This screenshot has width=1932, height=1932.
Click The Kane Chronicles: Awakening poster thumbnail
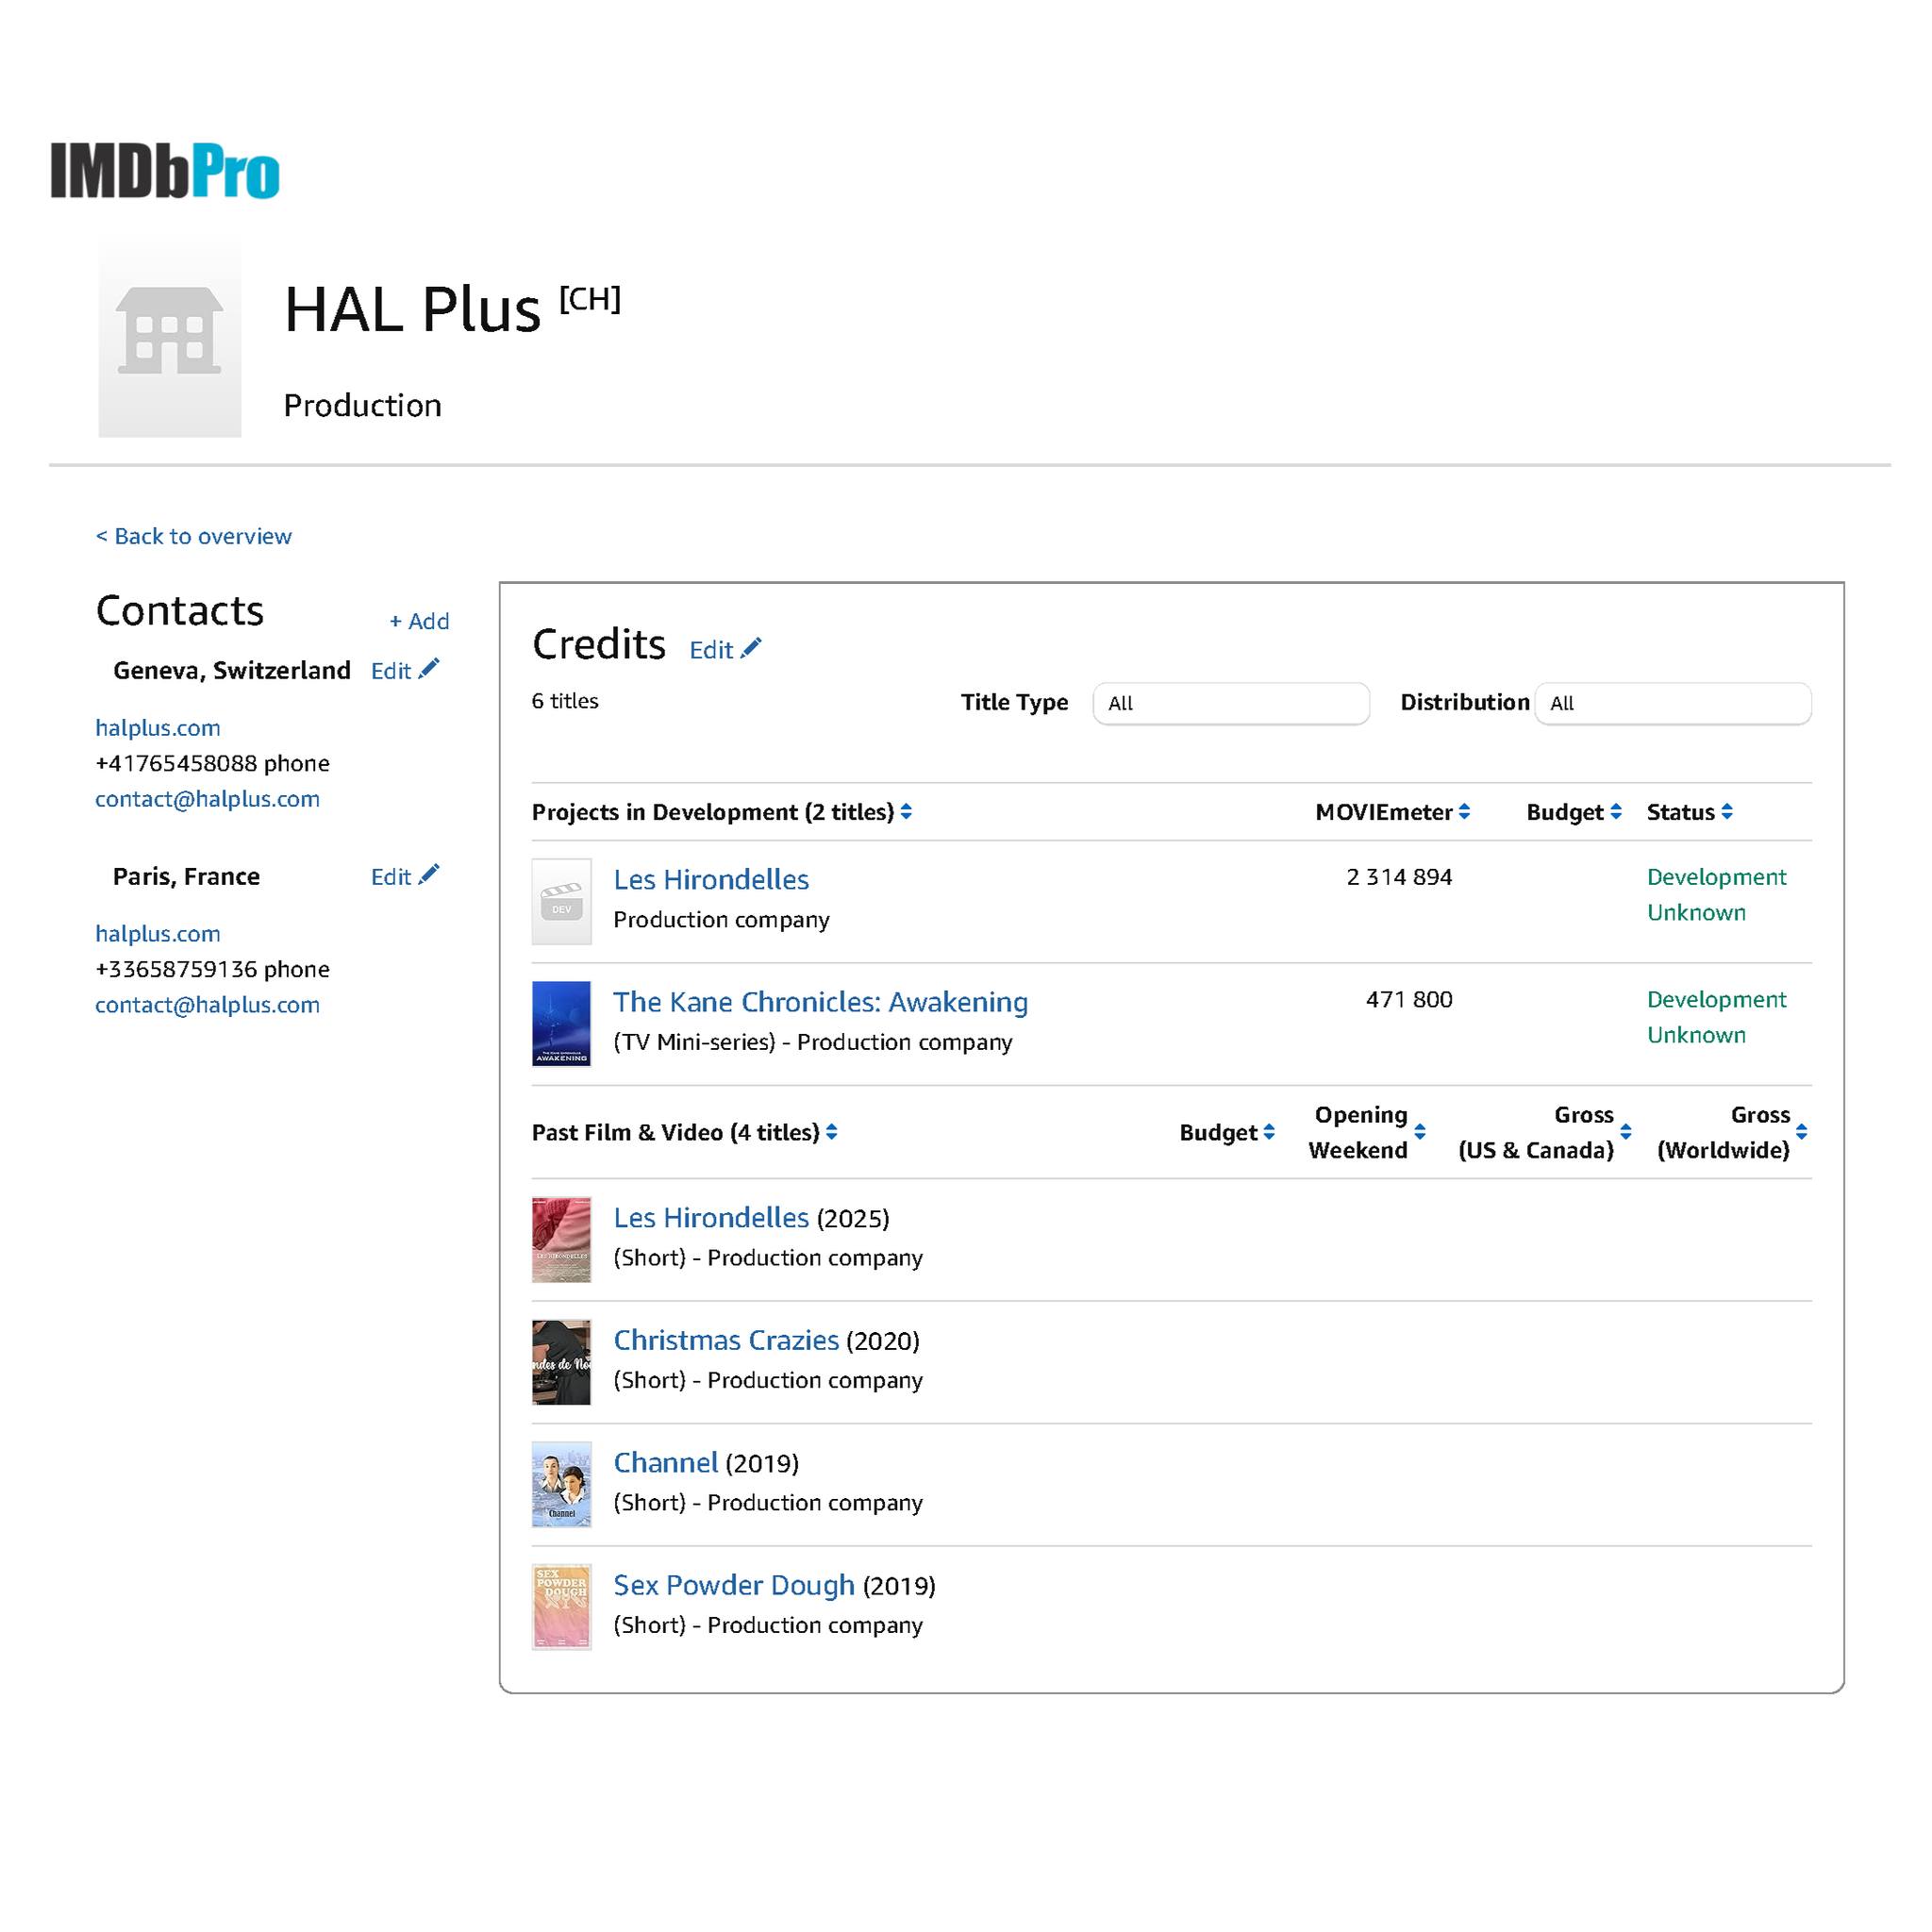[x=561, y=1024]
